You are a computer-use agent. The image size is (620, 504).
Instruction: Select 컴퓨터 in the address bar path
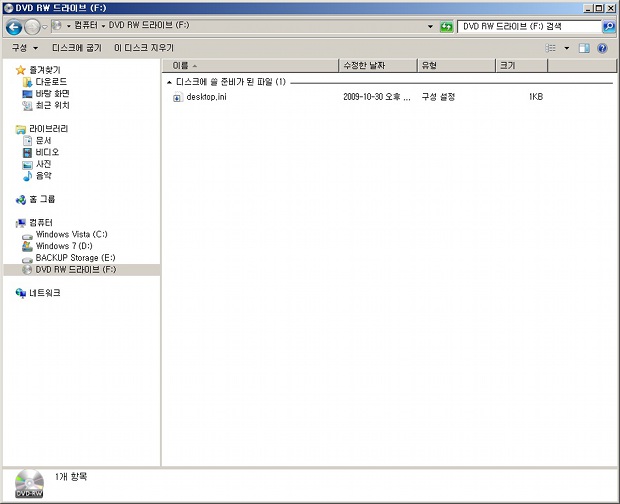pos(85,25)
